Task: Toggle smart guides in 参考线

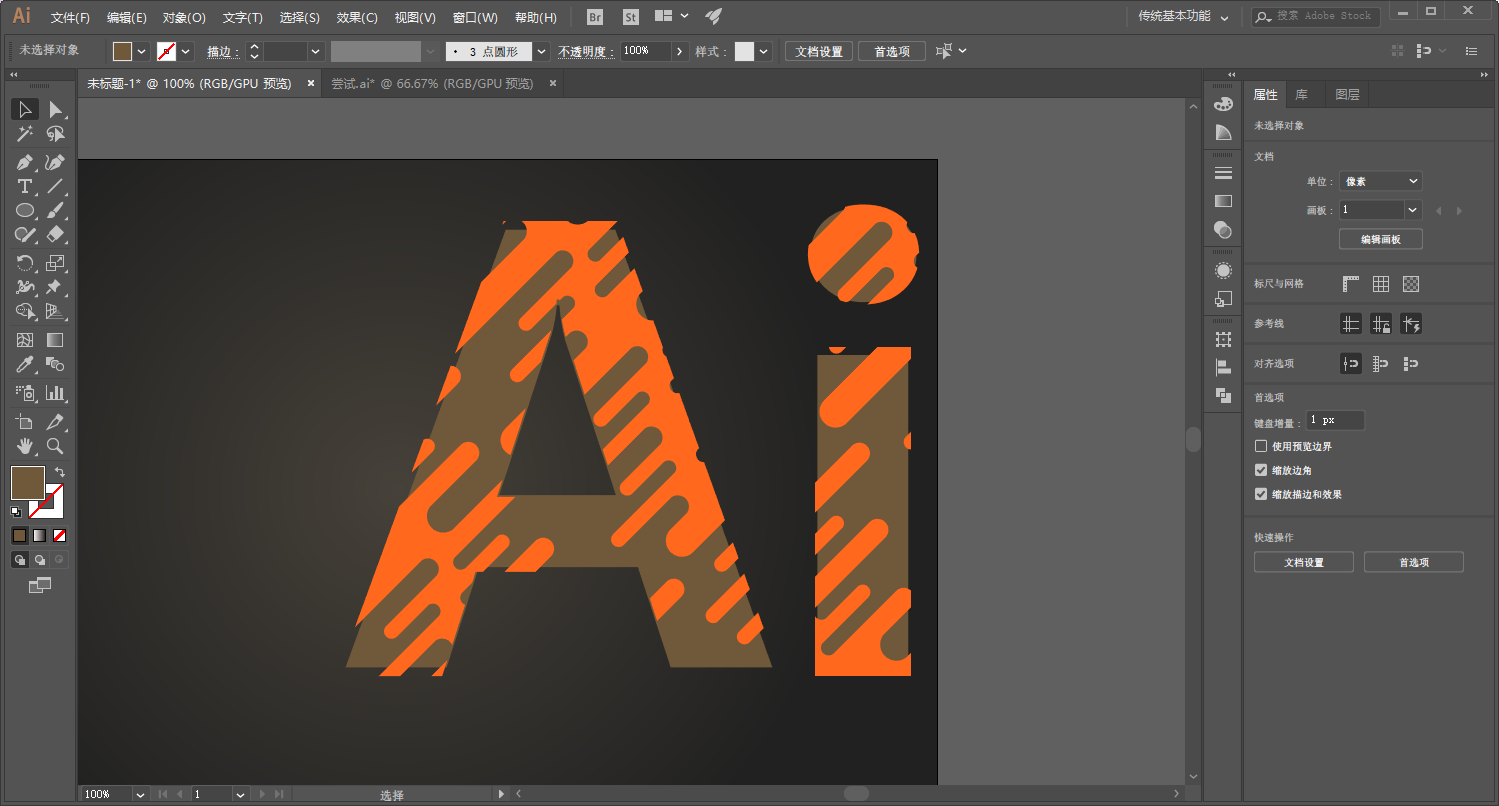Action: [1411, 324]
